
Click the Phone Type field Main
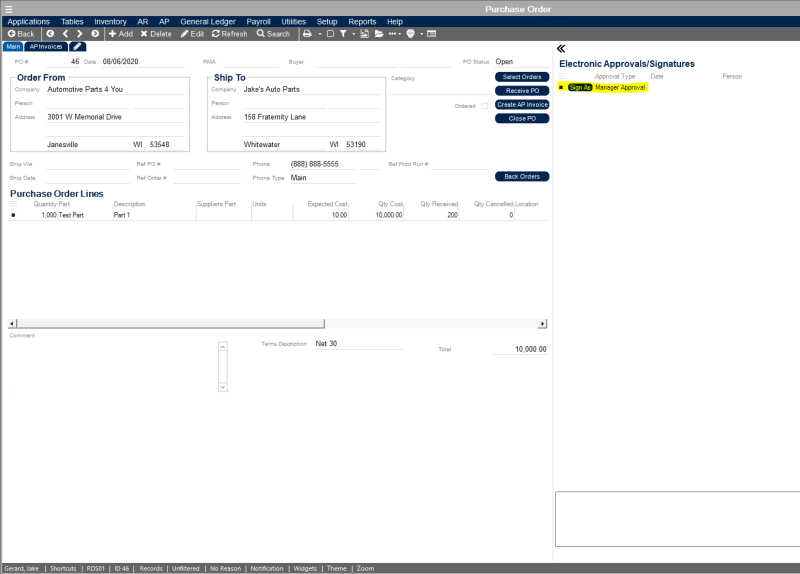(x=322, y=178)
